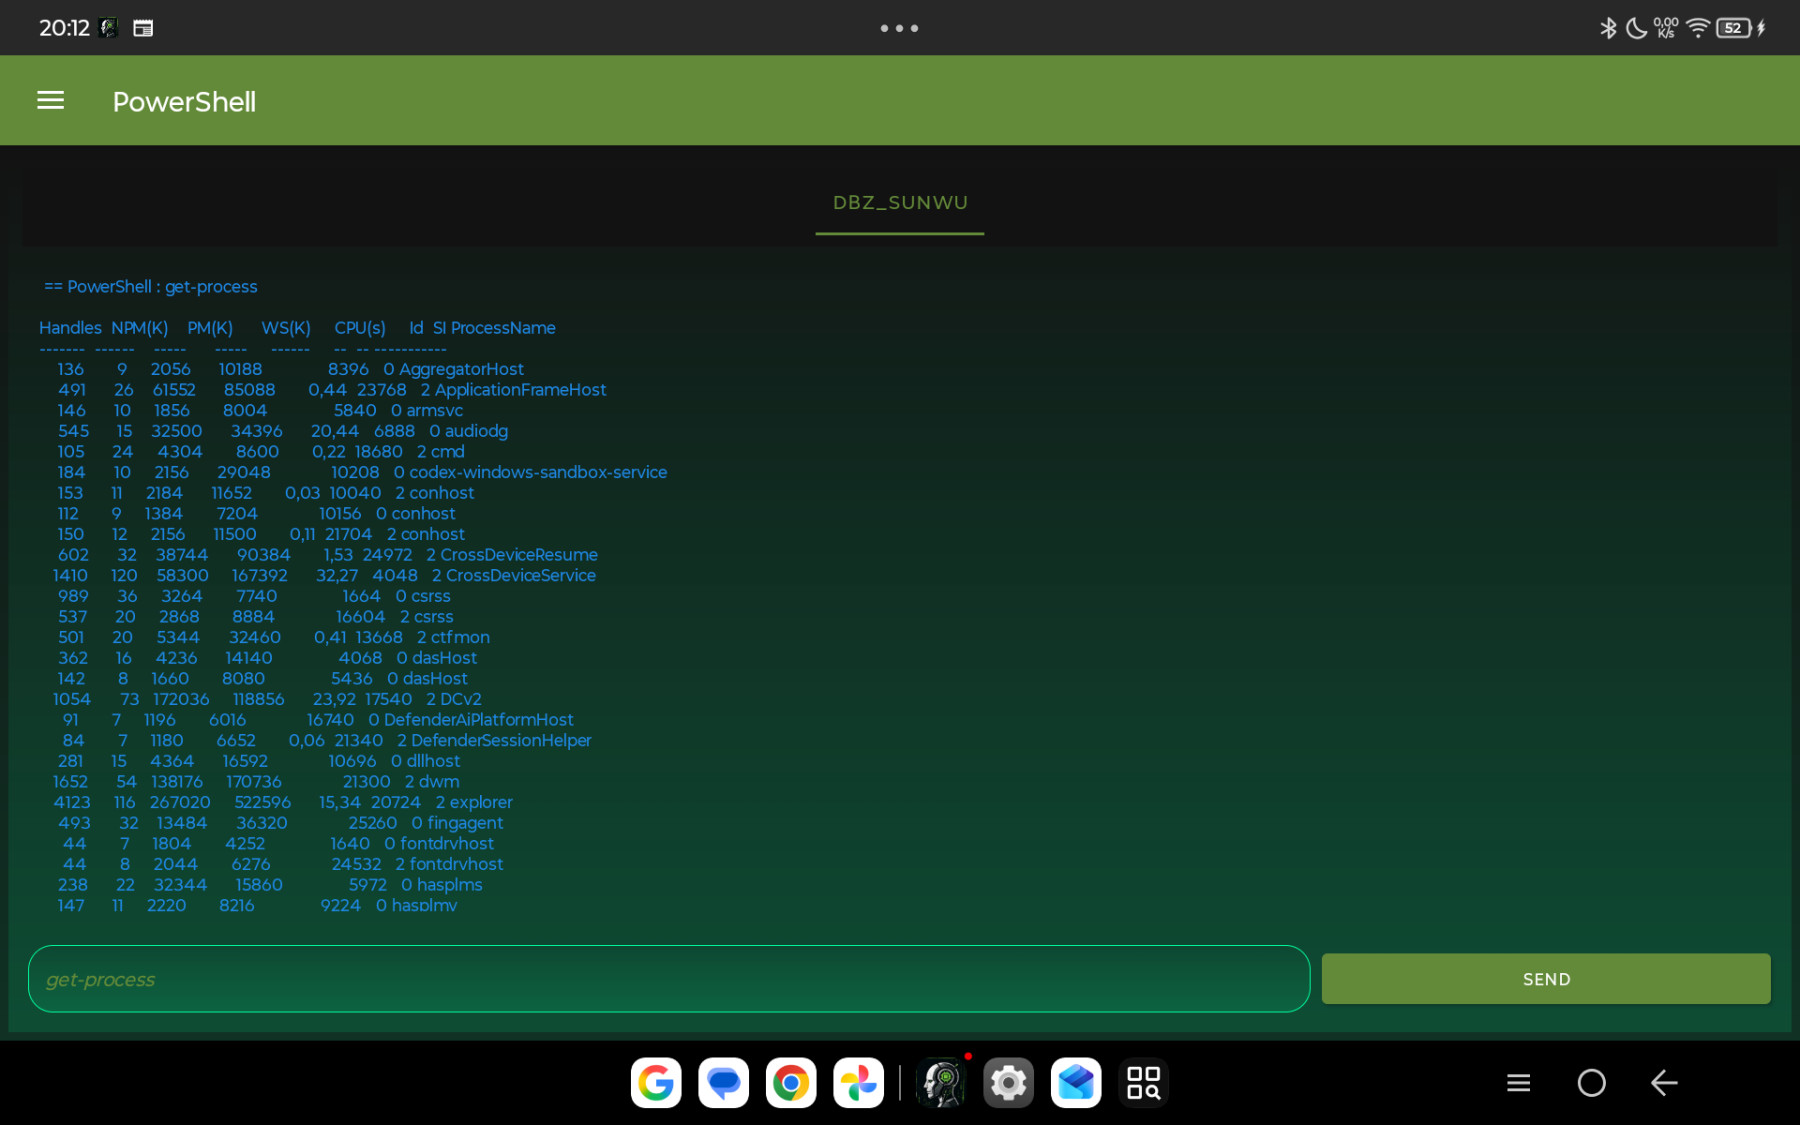Screen dimensions: 1800x1125
Task: Click the codex-windows-sandbox-service process name
Action: (538, 472)
